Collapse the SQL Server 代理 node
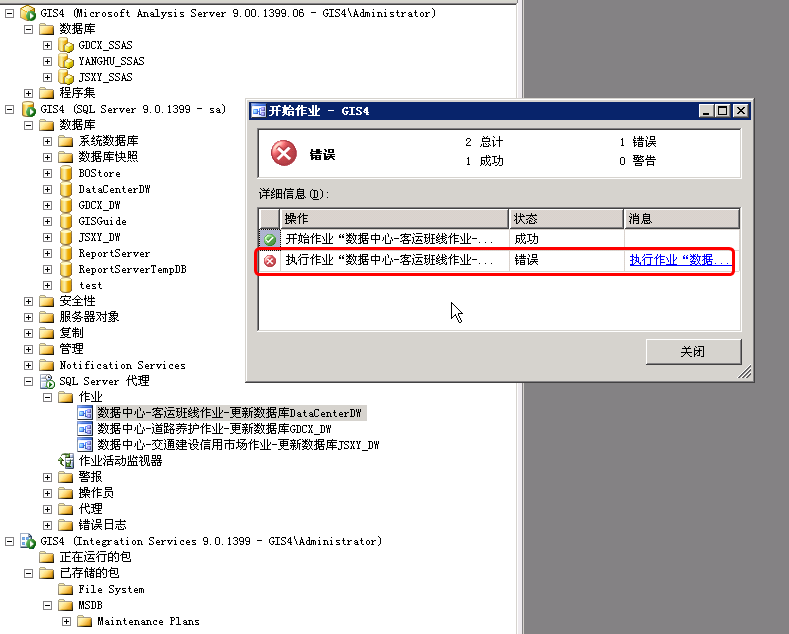Viewport: 789px width, 634px height. 29,382
